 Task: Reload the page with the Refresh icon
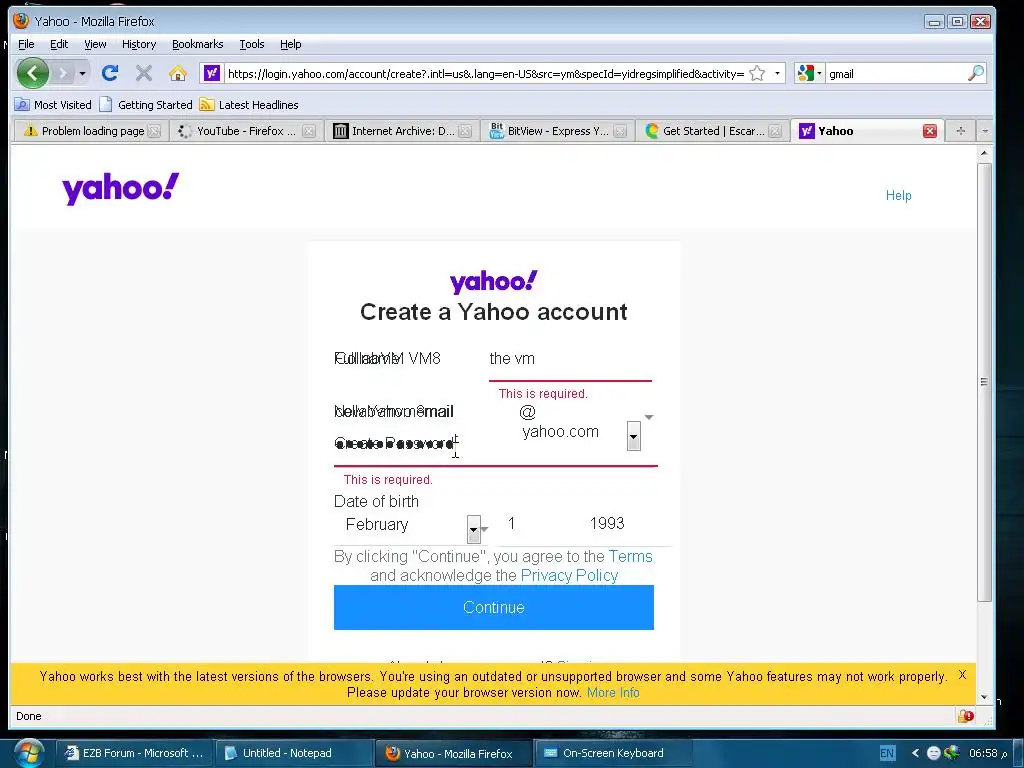coord(110,73)
